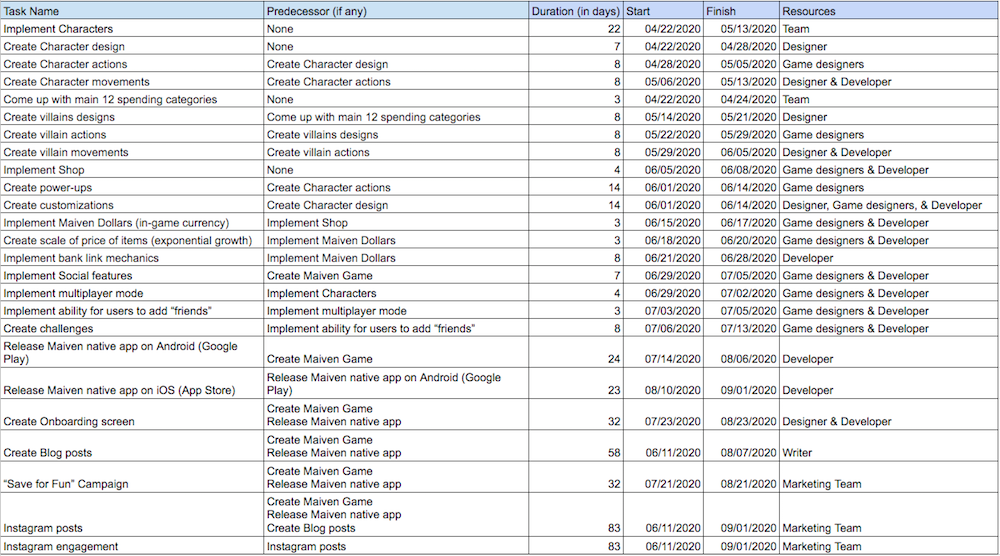Select the 'Predecessor (if any)' header cell

click(x=396, y=11)
